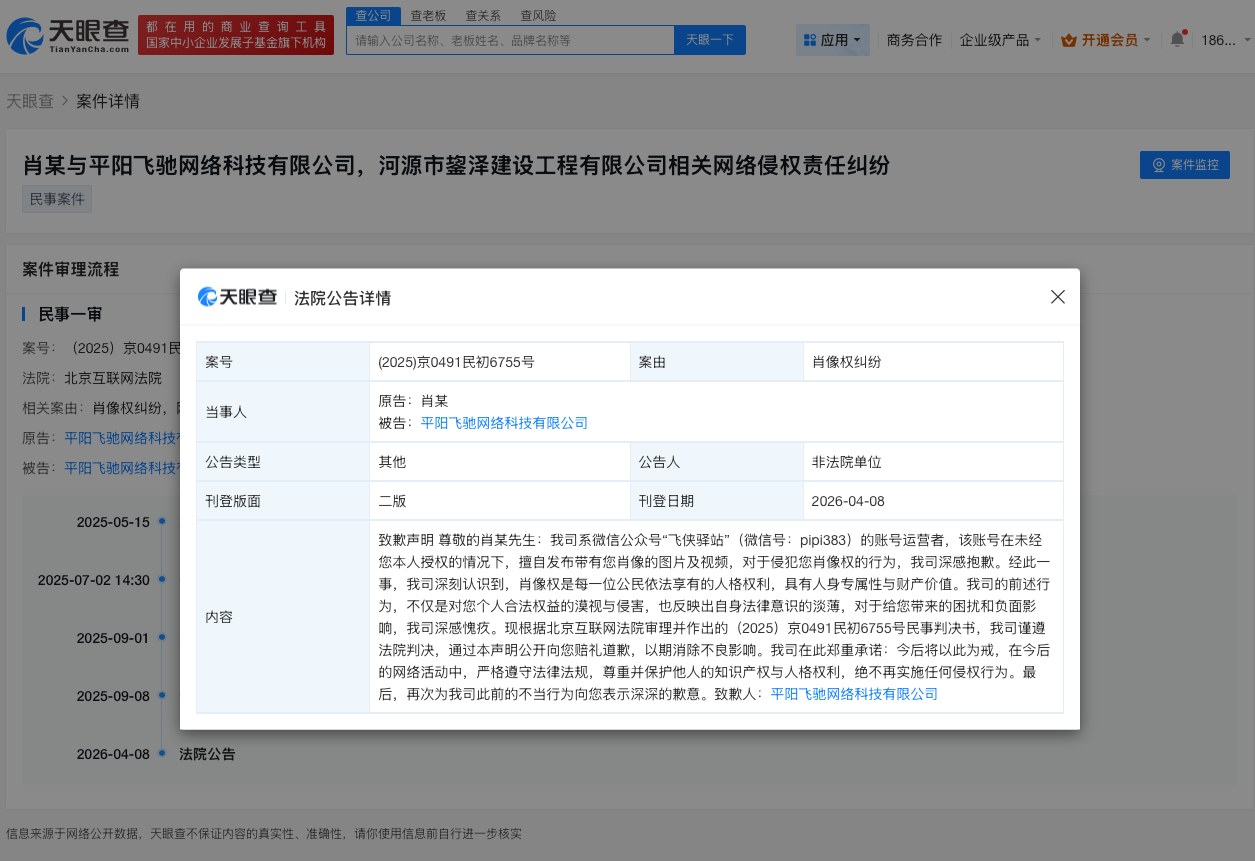Open defendant link 平阳飞驰网络科技有限公司
The width and height of the screenshot is (1255, 861).
(x=504, y=423)
